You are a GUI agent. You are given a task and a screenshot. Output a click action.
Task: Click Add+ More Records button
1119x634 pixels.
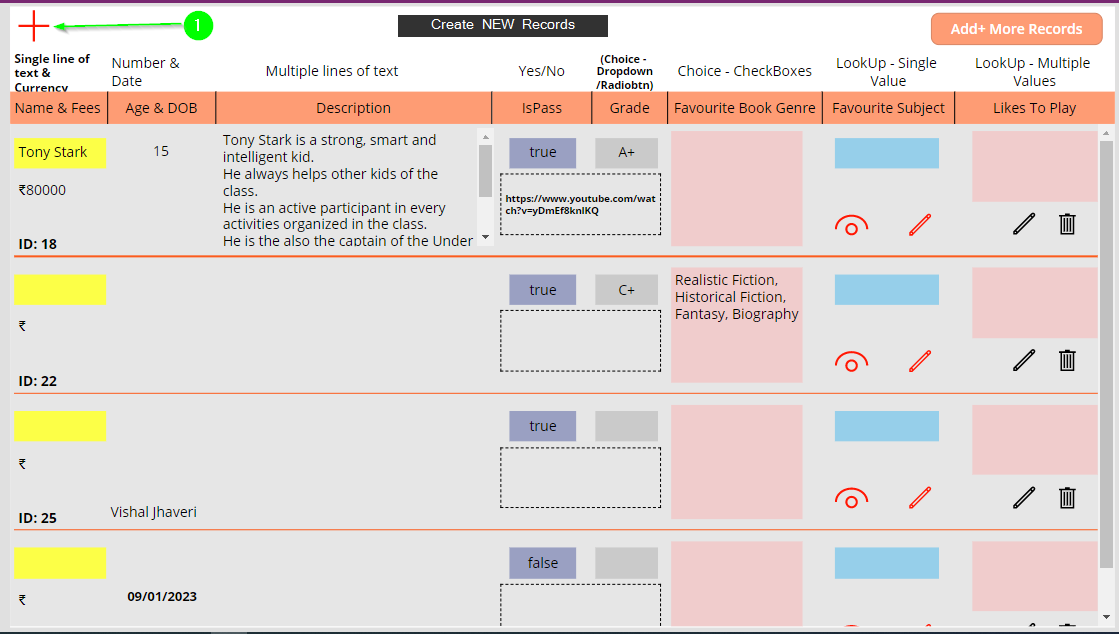click(1016, 29)
